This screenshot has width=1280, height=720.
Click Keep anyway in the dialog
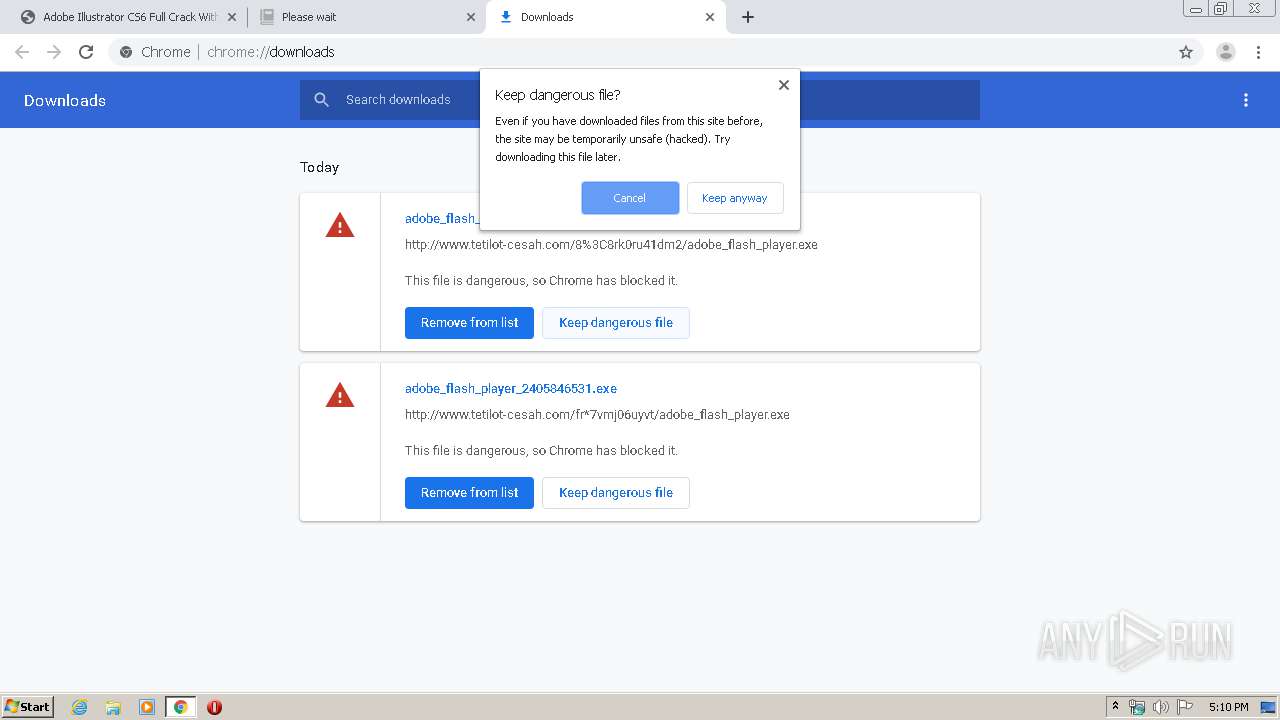735,198
